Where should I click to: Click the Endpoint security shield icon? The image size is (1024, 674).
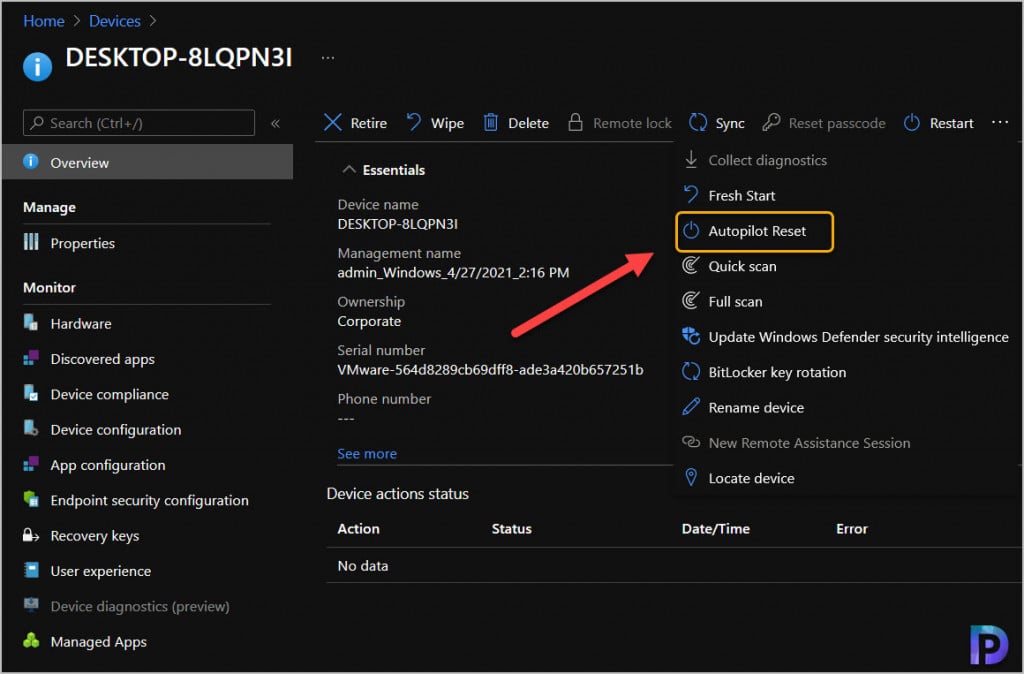point(31,499)
